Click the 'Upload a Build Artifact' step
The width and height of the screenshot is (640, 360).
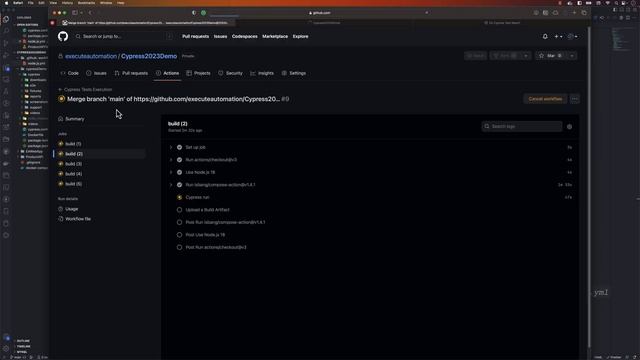click(371, 210)
